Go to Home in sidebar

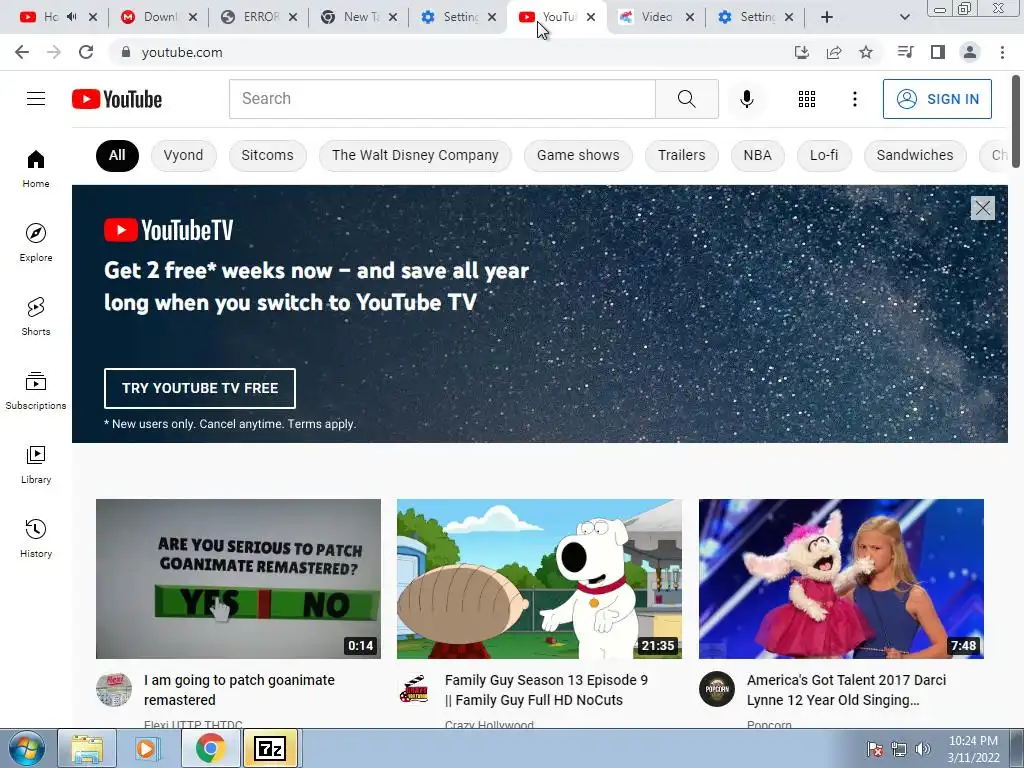(x=36, y=168)
